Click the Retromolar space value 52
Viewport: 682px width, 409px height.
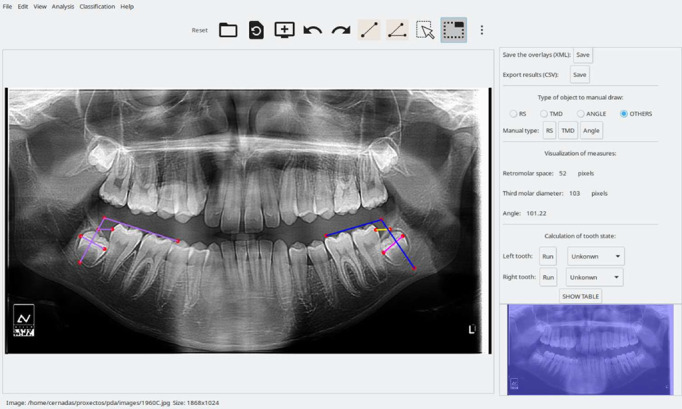coord(563,173)
